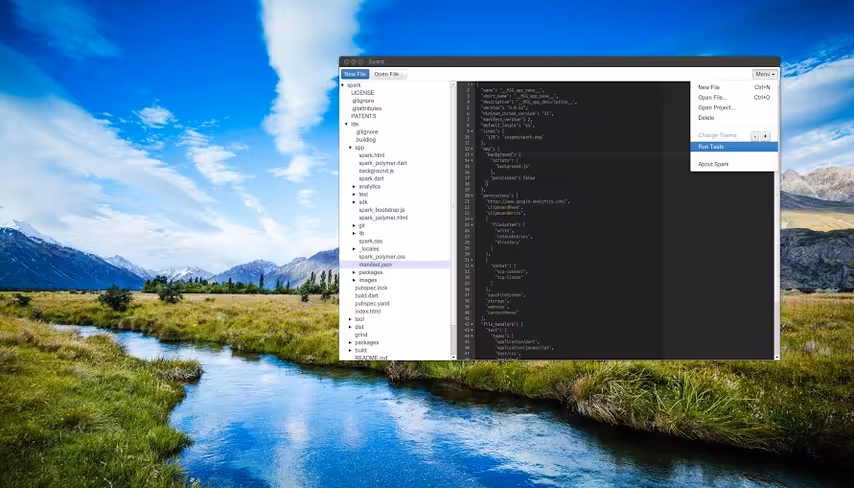Screen dimensions: 854x488
Task: Select Run Tests from the menu
Action: [734, 147]
